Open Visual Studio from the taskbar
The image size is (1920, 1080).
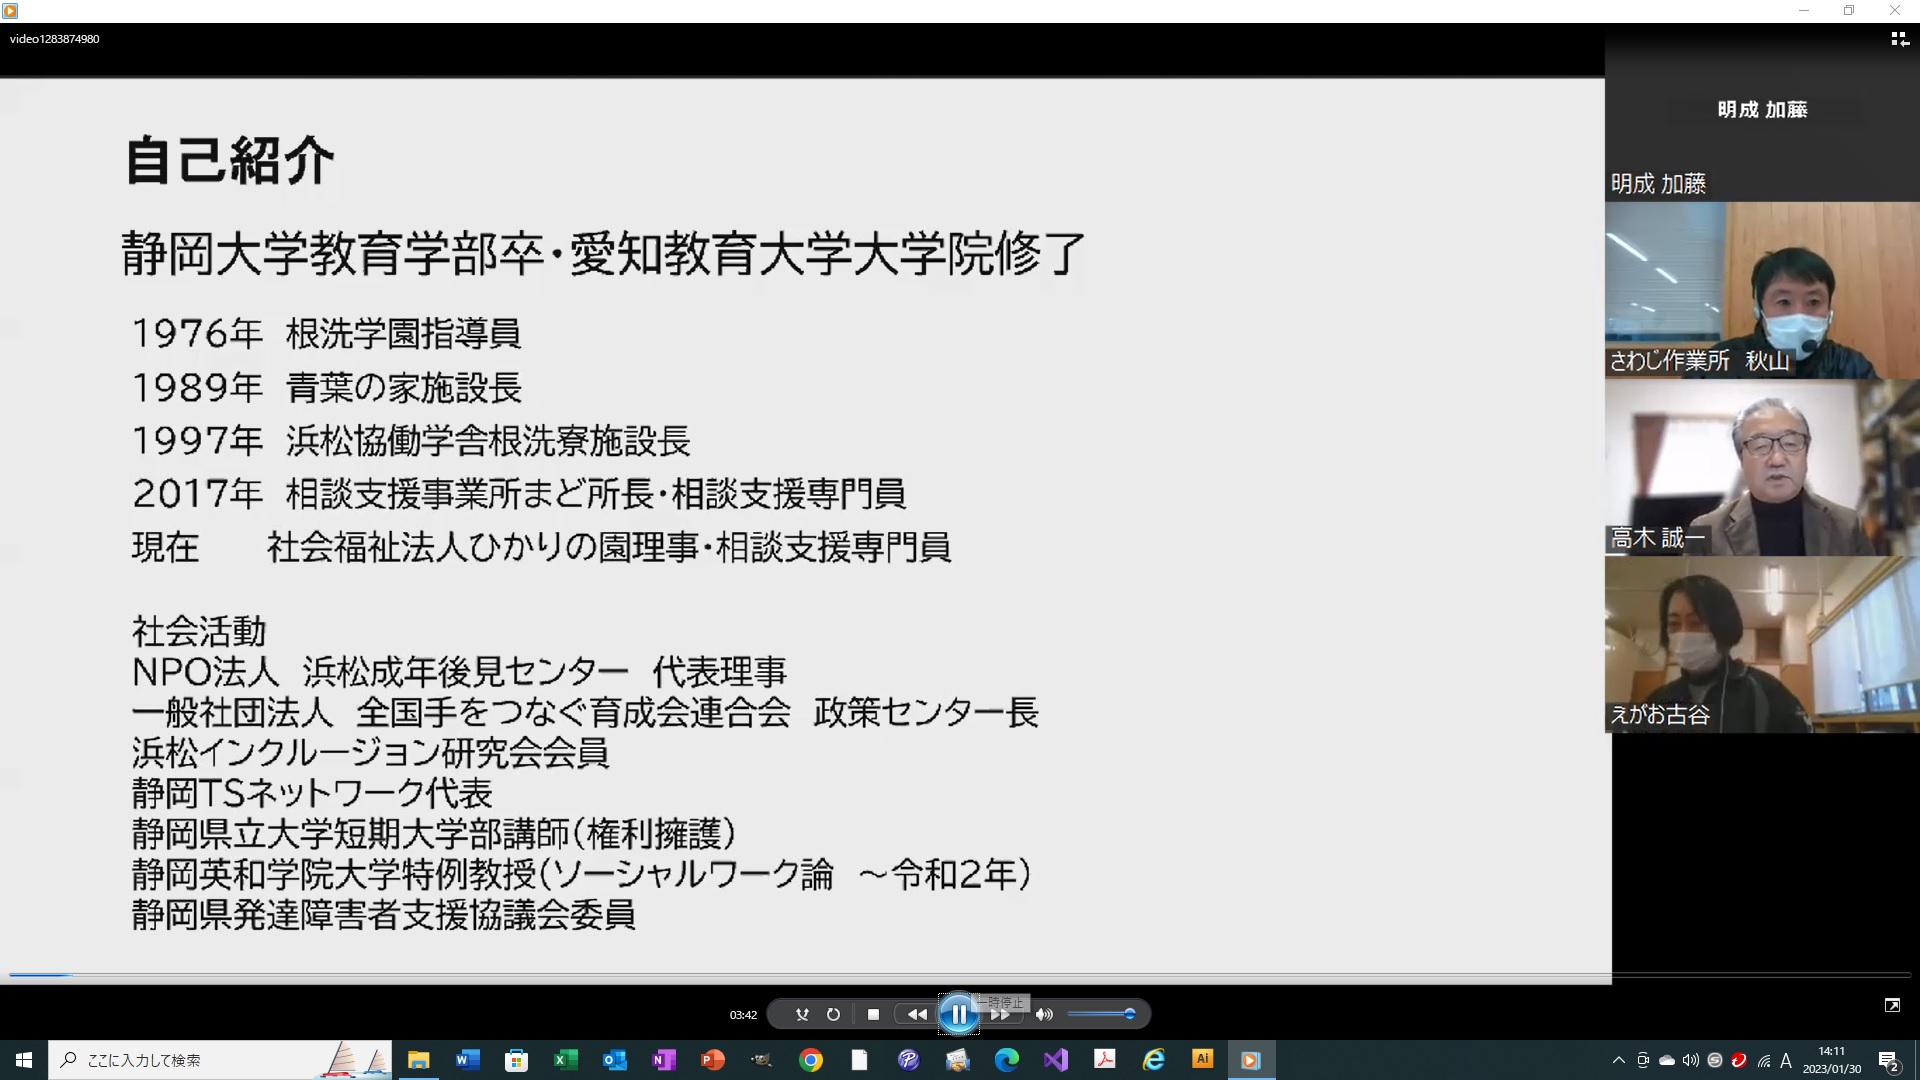coord(1056,1060)
